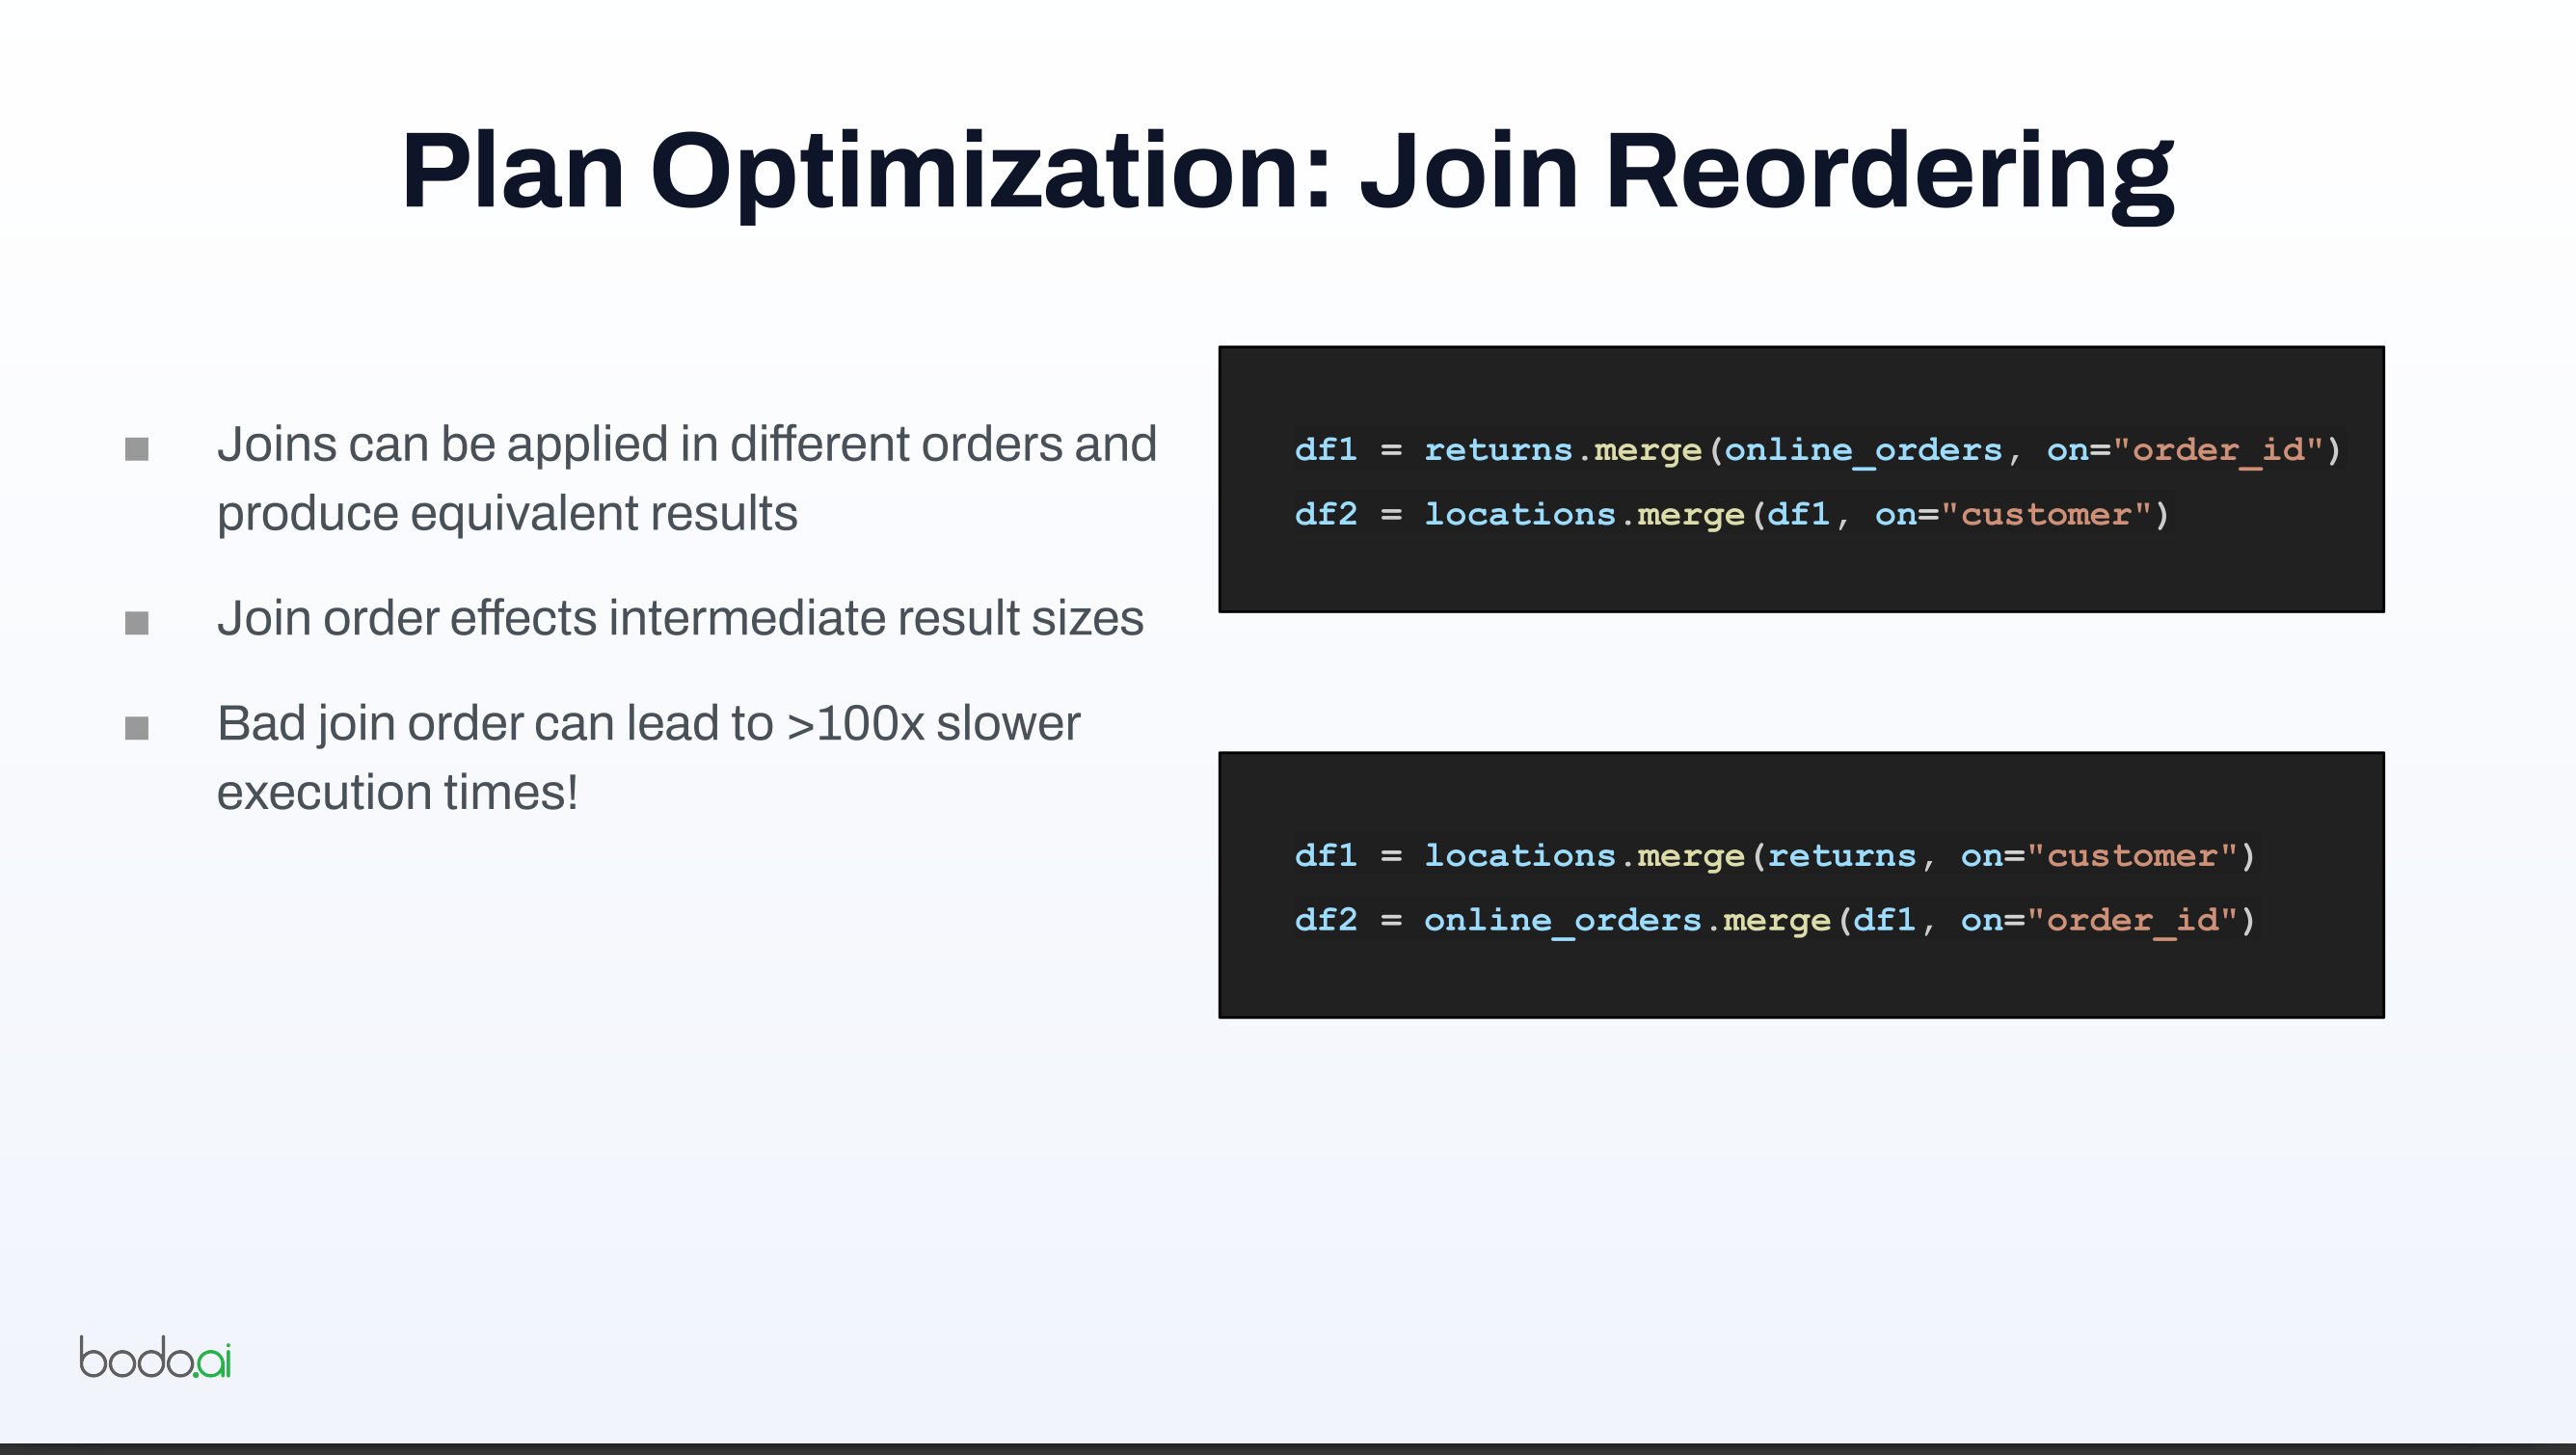Click the bottom code block background

(x=1800, y=980)
